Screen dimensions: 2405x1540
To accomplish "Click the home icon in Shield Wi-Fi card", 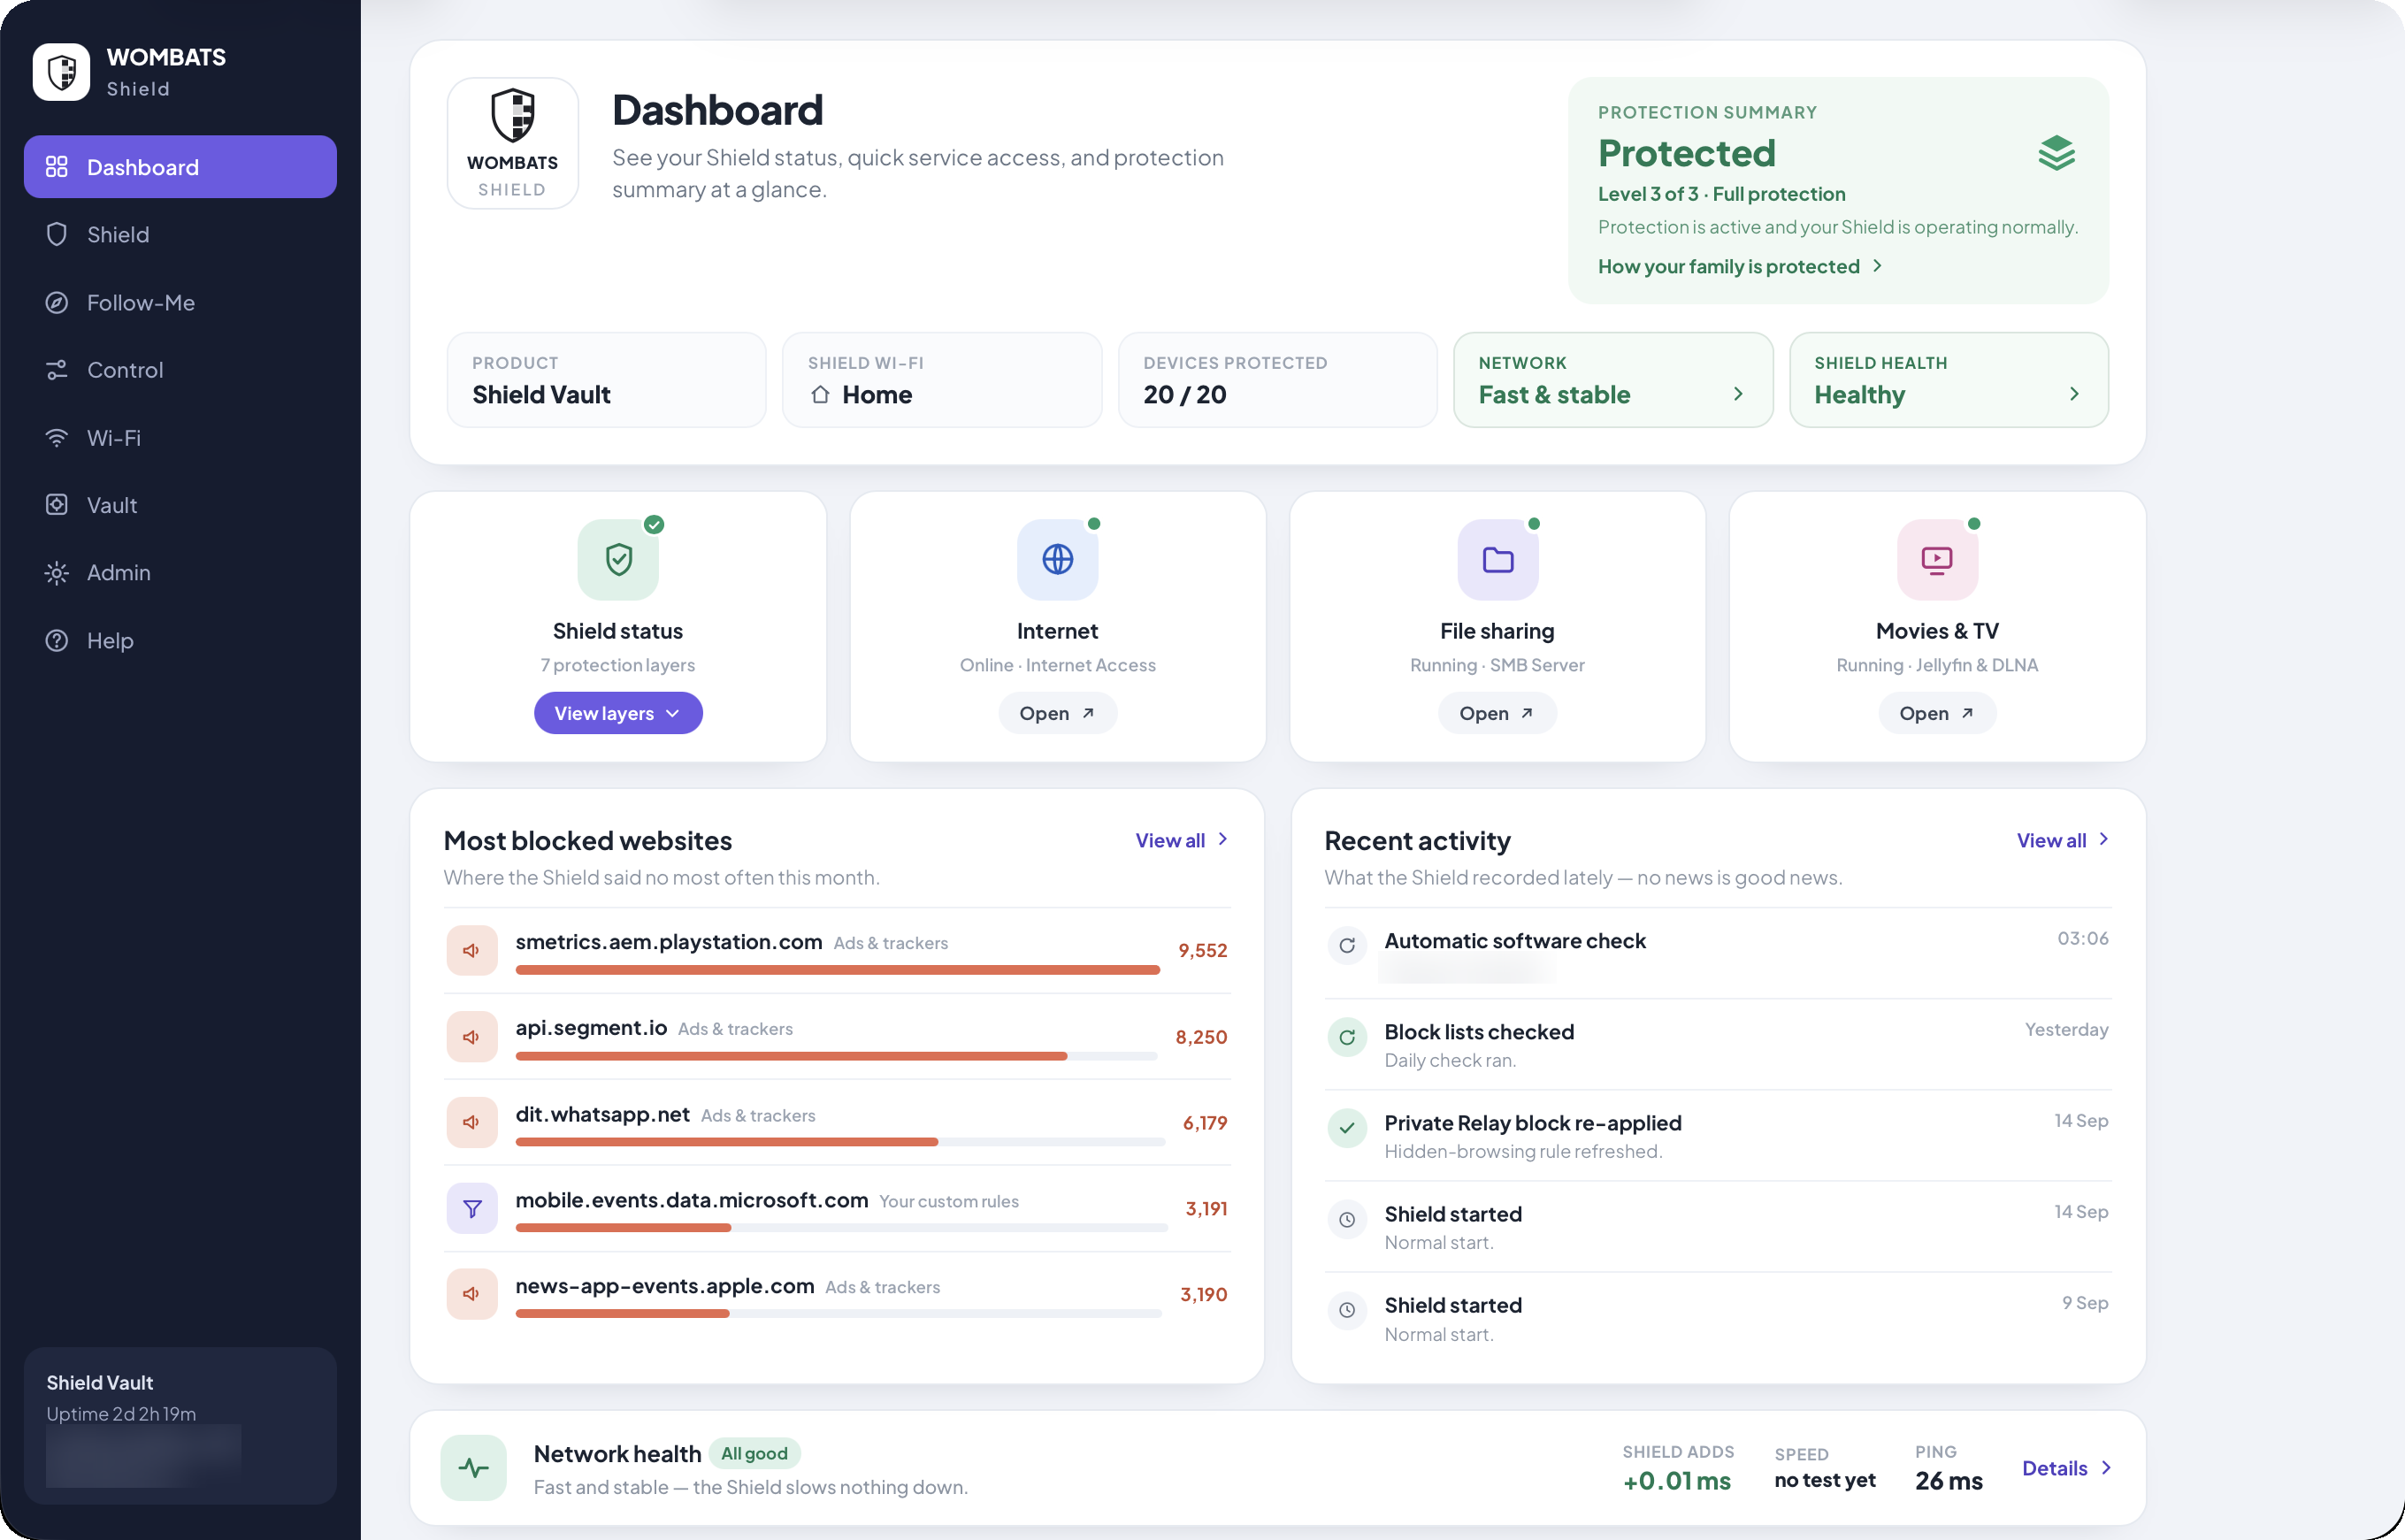I will (x=820, y=394).
